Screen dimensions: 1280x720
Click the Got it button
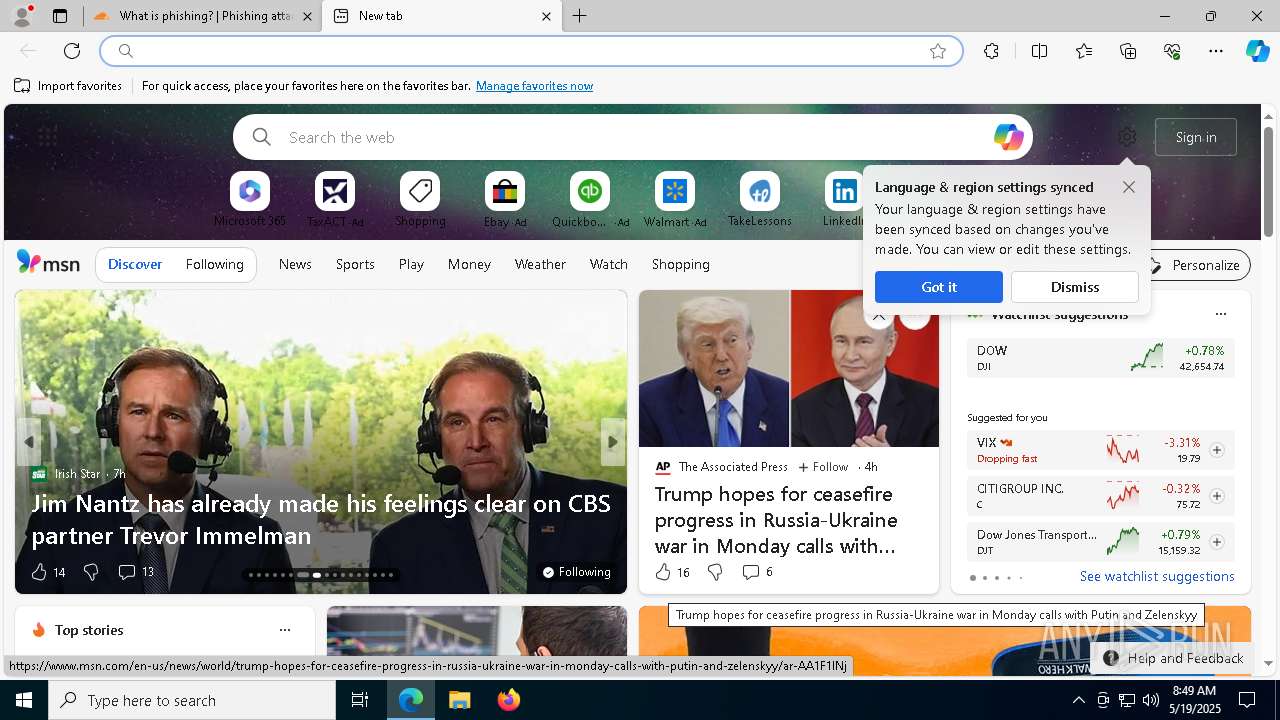click(939, 287)
